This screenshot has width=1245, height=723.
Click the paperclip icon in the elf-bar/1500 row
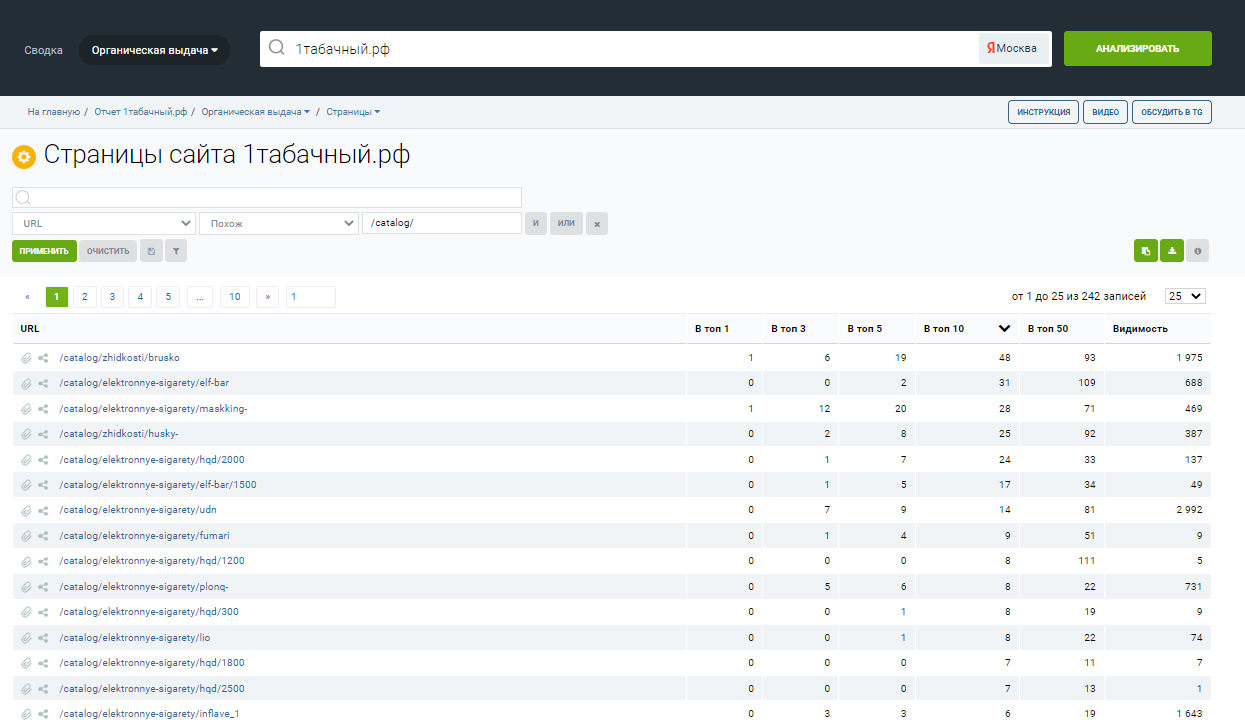point(26,485)
